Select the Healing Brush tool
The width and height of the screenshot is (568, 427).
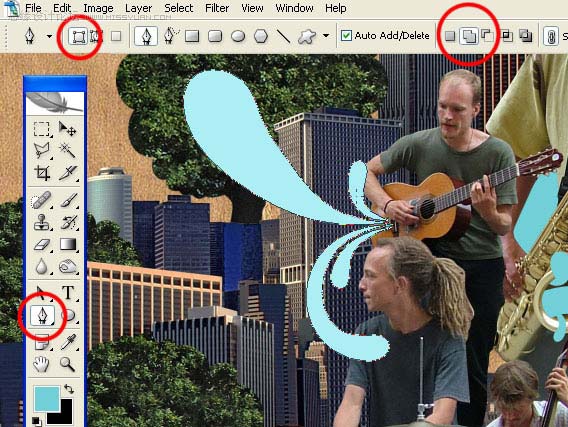42,200
